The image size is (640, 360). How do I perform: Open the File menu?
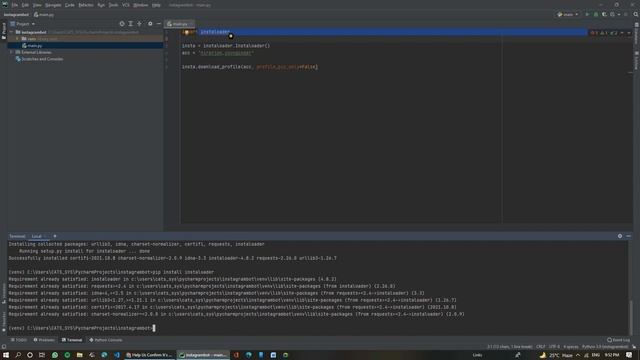point(15,5)
